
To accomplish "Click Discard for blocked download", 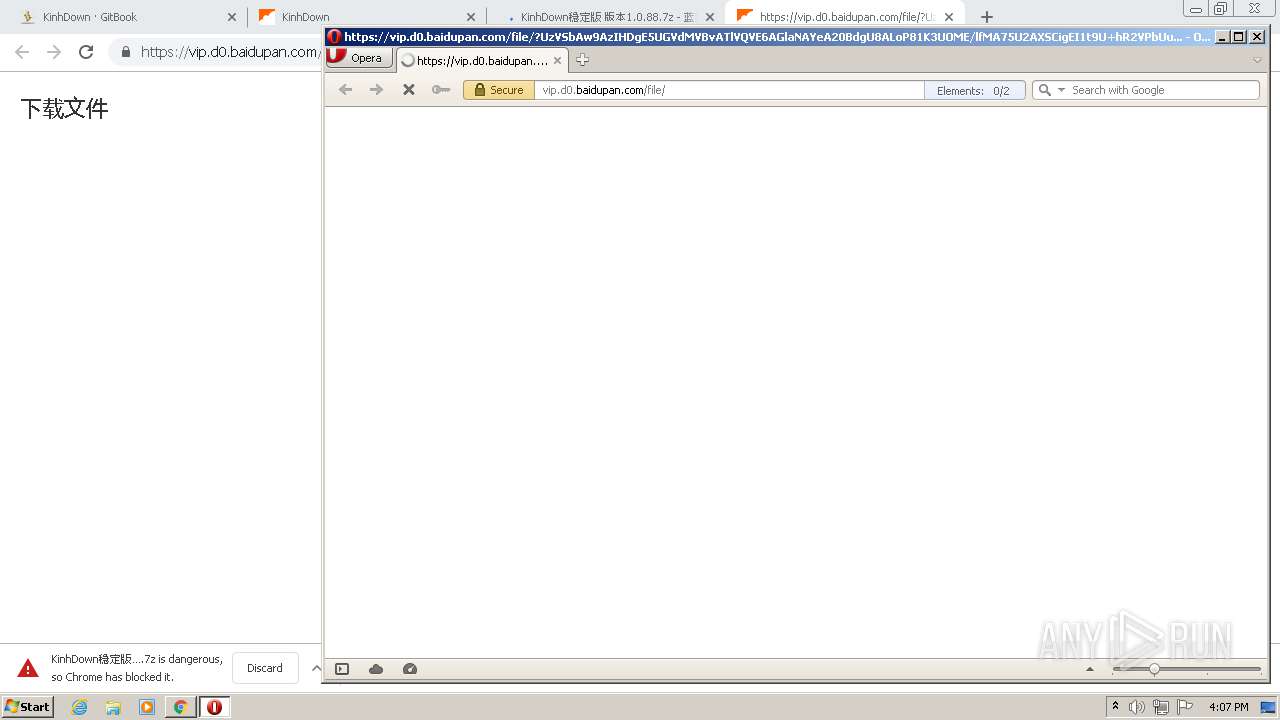I will (x=265, y=668).
